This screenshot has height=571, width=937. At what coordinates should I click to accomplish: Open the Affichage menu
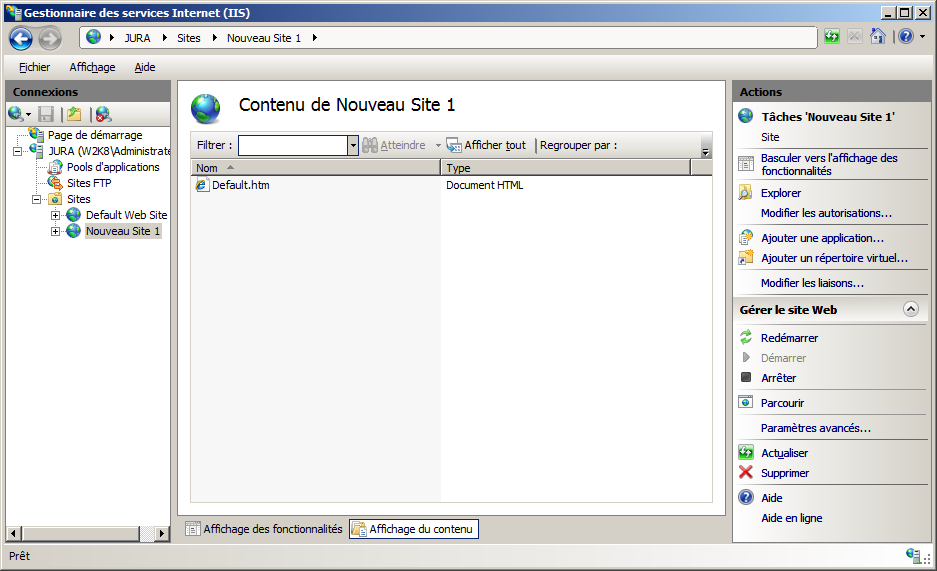click(x=92, y=67)
